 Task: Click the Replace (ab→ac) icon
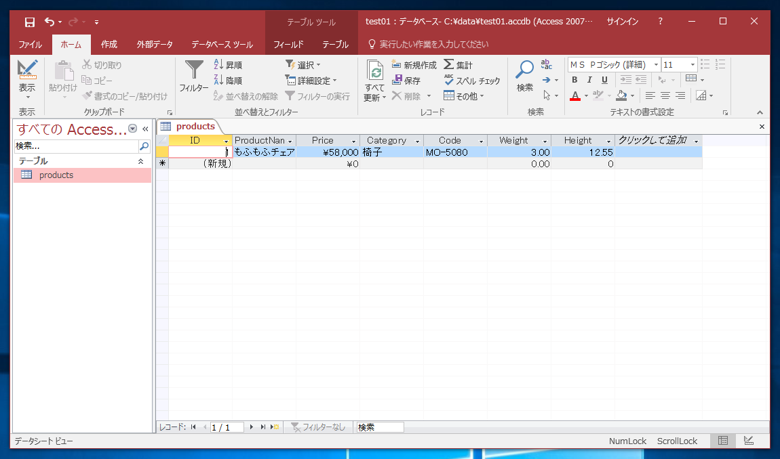tap(547, 65)
